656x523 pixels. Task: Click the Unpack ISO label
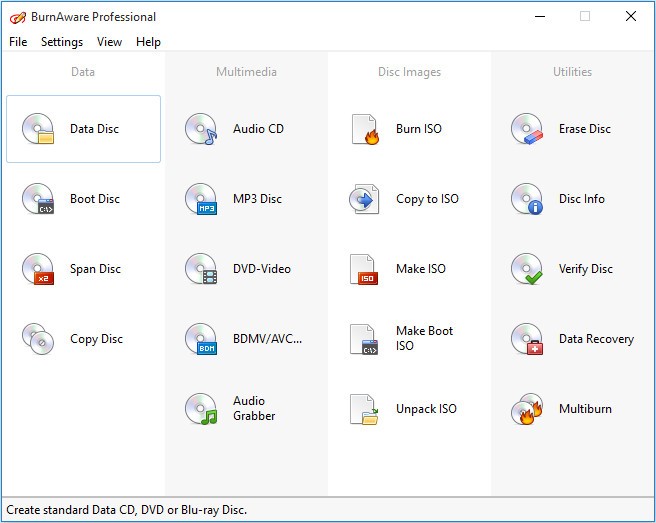pos(426,409)
